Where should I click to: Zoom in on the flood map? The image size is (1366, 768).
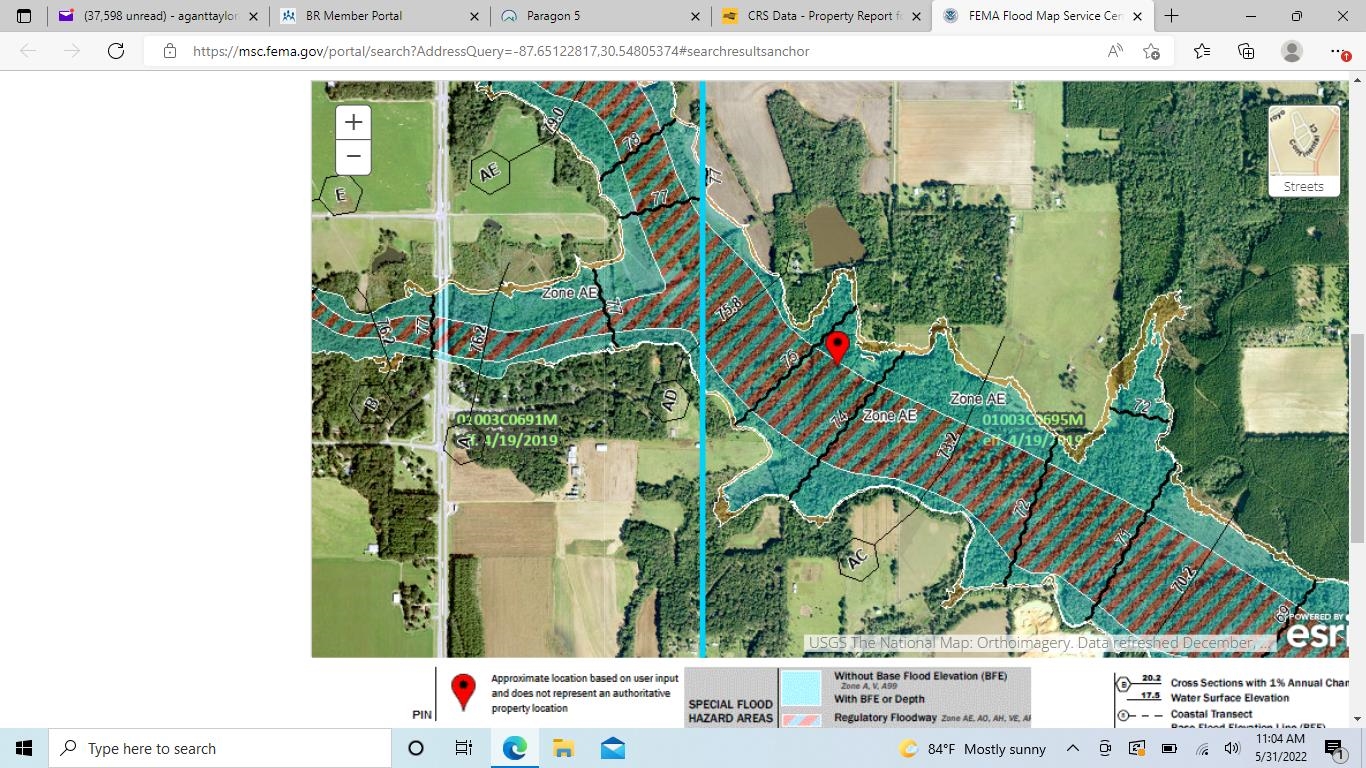click(x=353, y=122)
